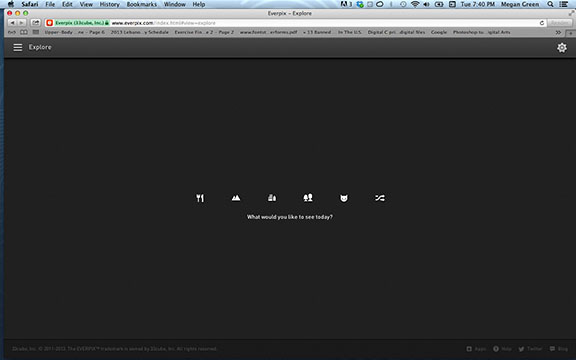Open the Google bookmark
Viewport: 576px width, 360px height.
tap(439, 32)
